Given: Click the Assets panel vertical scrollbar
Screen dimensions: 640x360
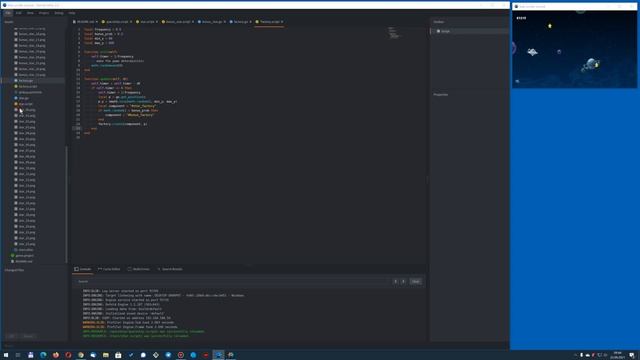Looking at the screenshot, I should coord(66,204).
